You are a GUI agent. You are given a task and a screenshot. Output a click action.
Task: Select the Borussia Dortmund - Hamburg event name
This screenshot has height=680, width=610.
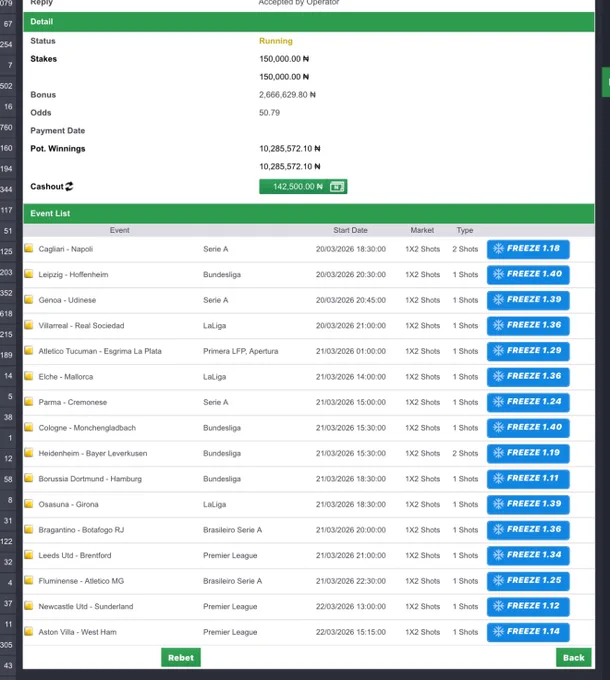click(x=90, y=479)
